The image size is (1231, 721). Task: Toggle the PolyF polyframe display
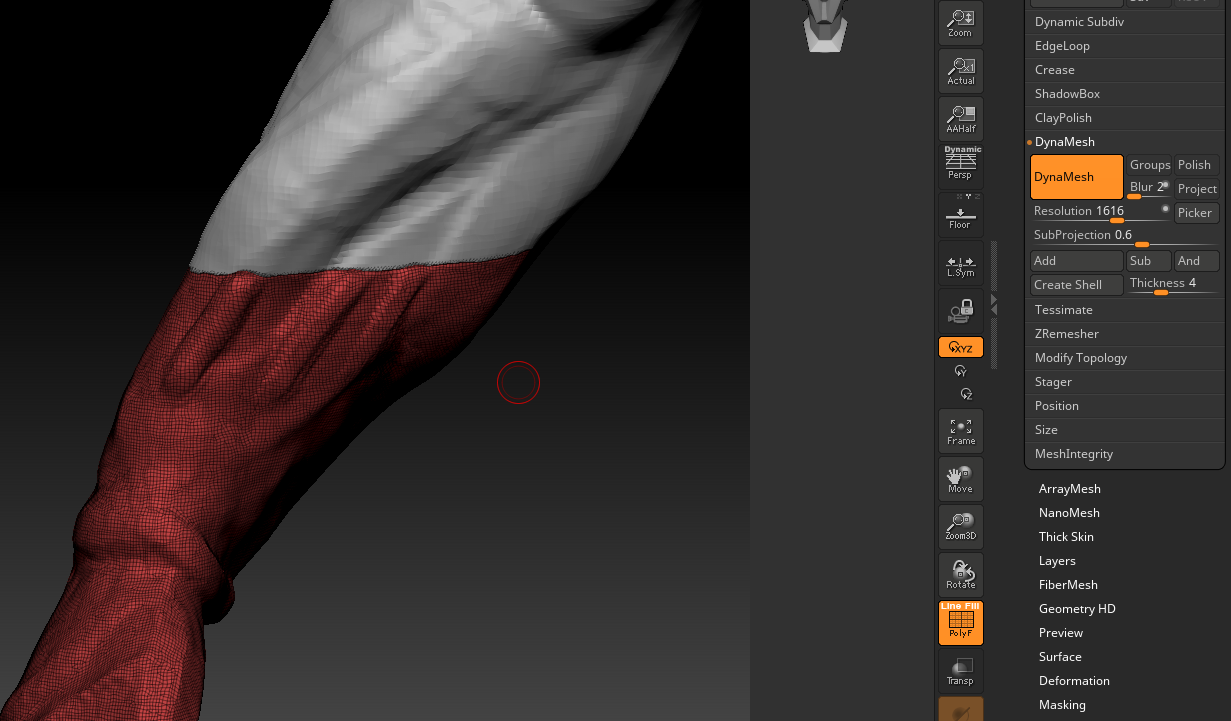961,622
